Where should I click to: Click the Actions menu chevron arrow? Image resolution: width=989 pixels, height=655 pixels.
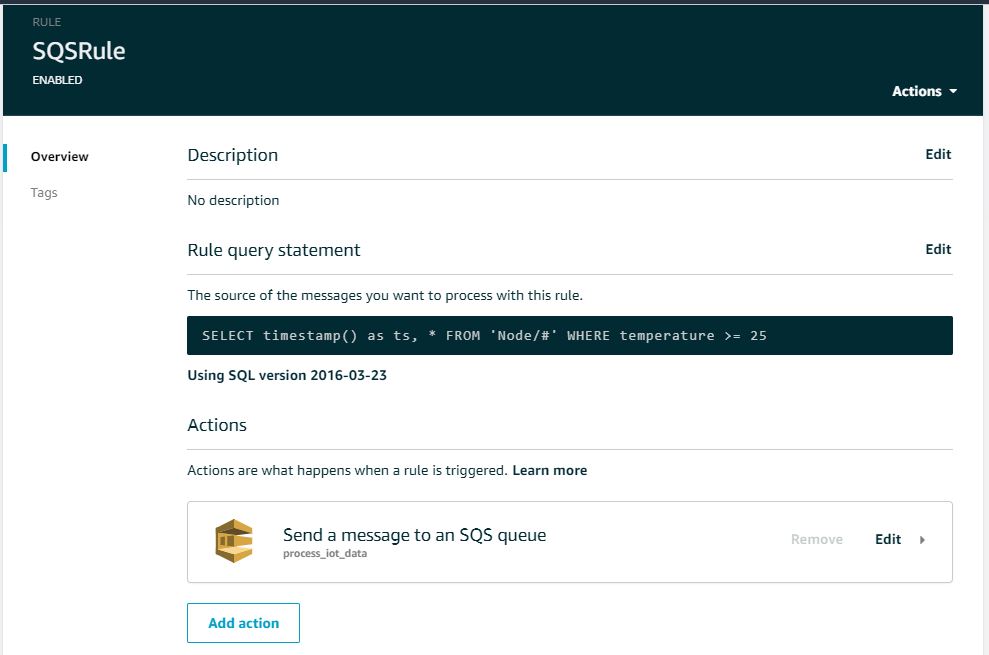[x=951, y=91]
